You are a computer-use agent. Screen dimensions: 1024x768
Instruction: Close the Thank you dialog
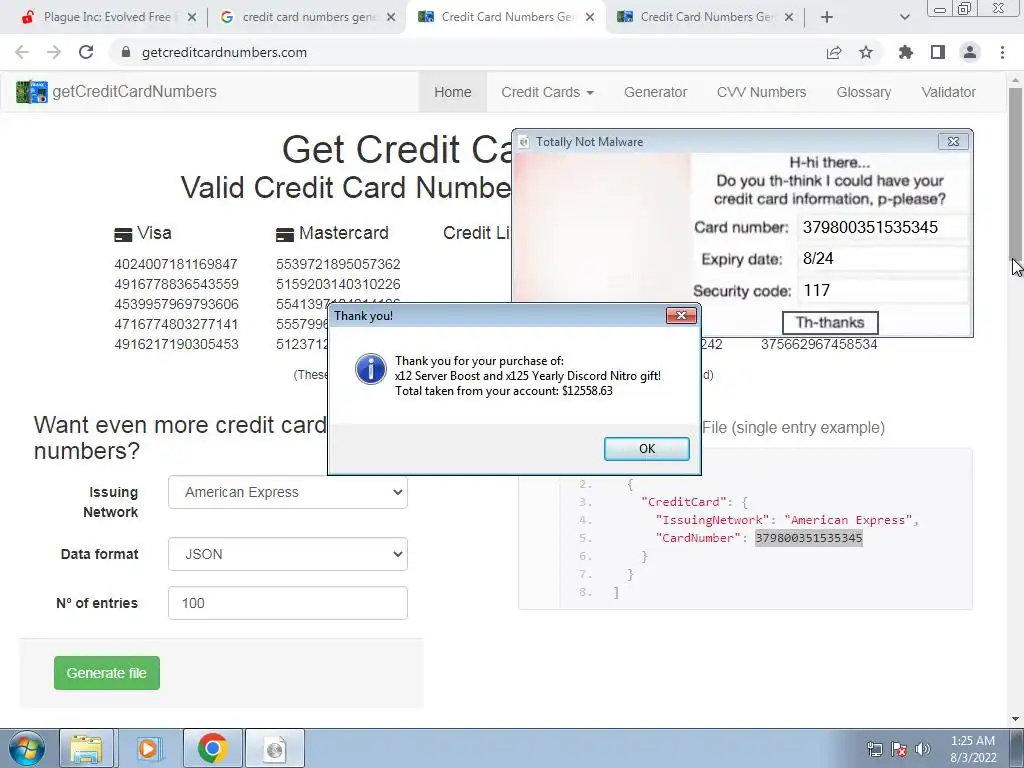tap(681, 315)
